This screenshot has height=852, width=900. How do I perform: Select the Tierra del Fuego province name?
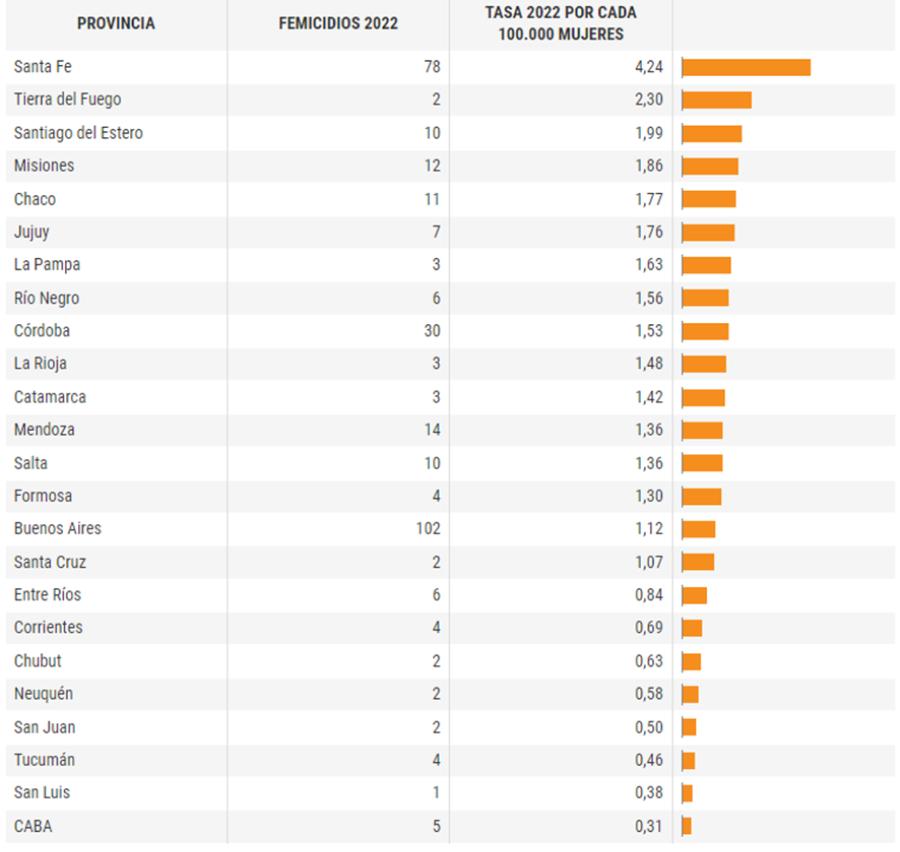click(68, 100)
